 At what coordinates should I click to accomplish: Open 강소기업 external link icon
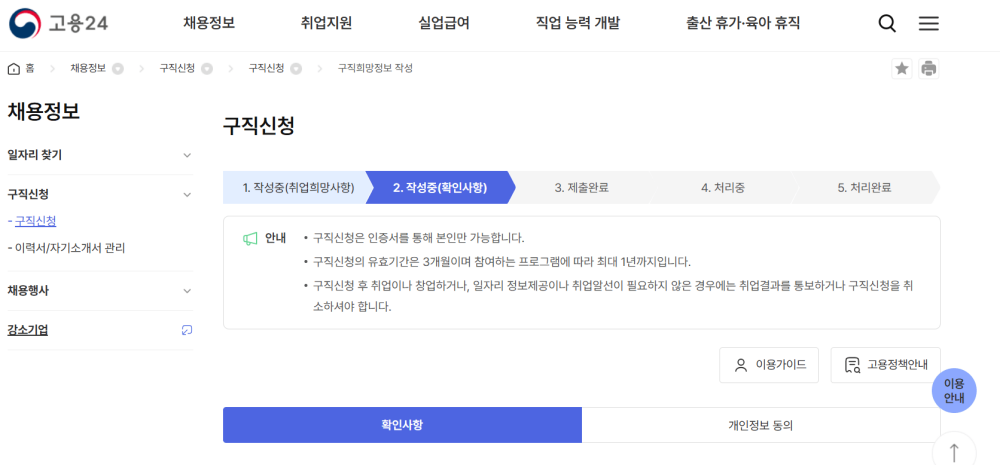point(187,330)
